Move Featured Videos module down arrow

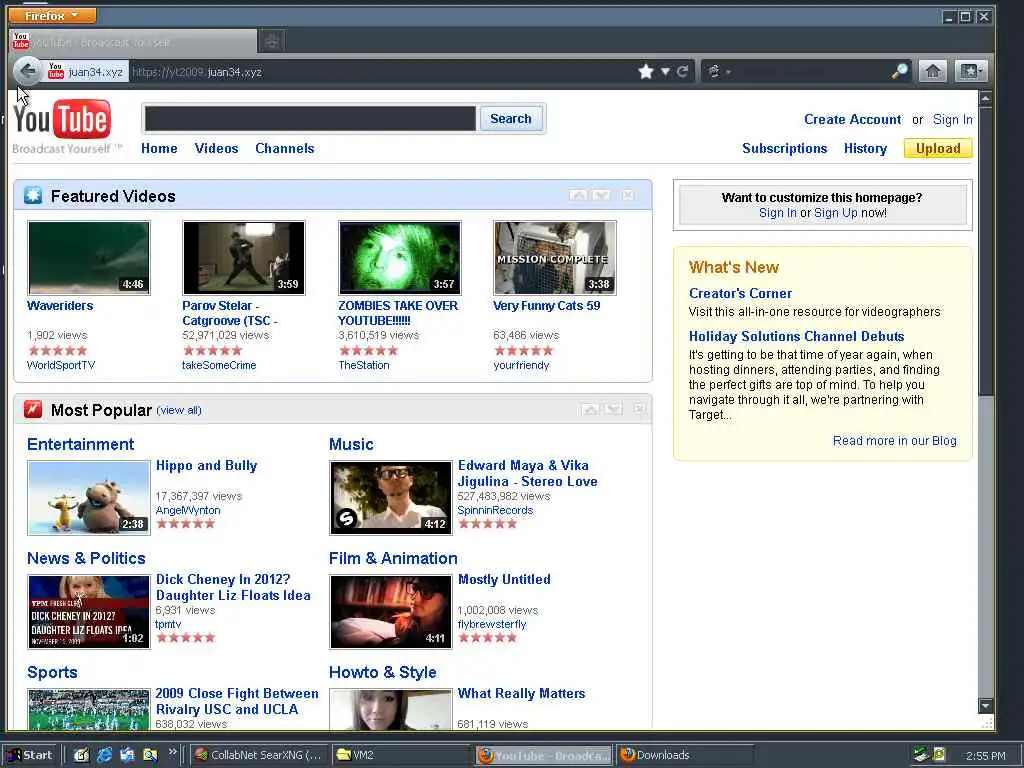601,195
